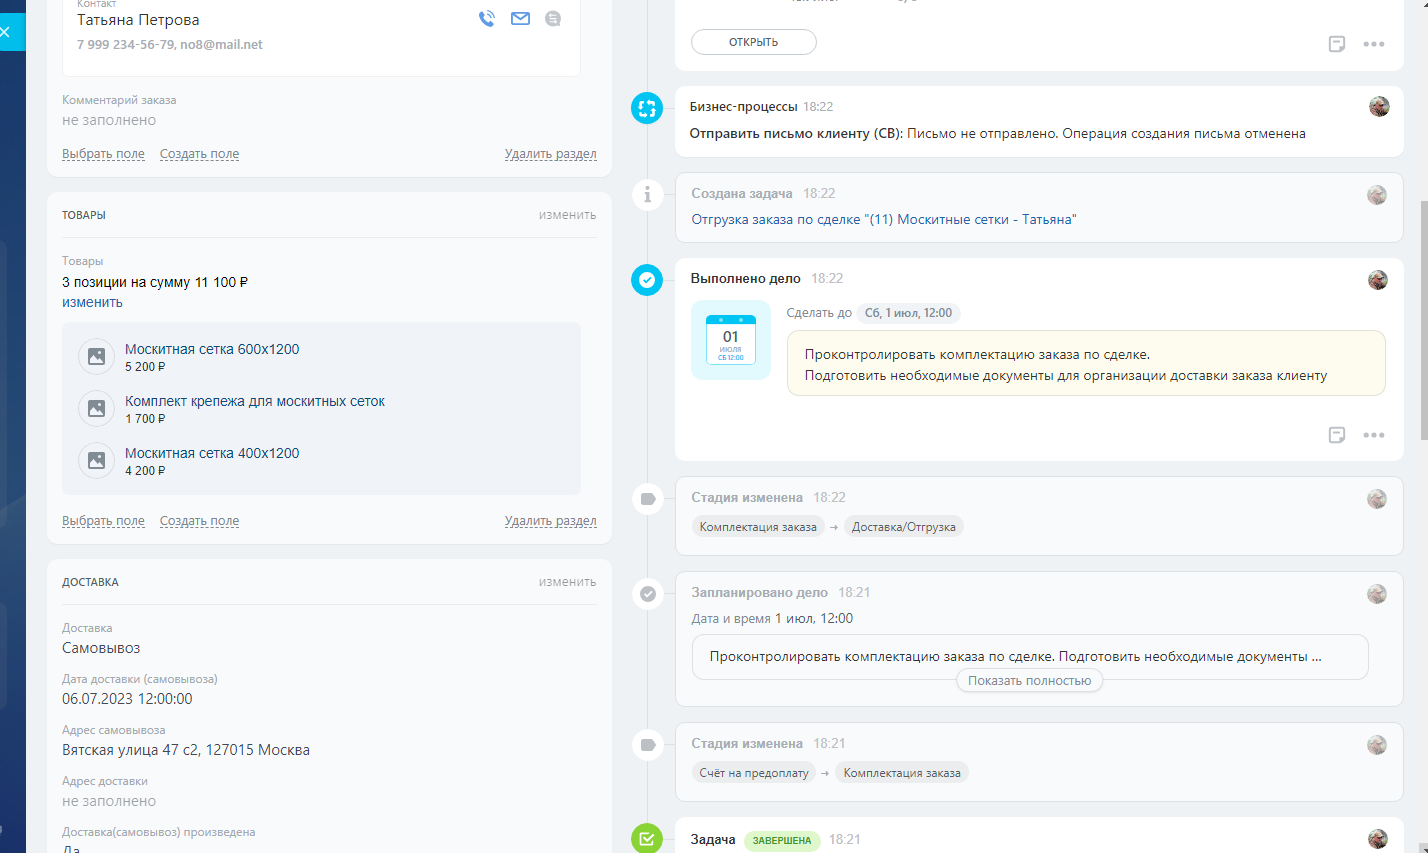The image size is (1428, 853).
Task: Click the note icon in Выполнено дело card
Action: point(1337,435)
